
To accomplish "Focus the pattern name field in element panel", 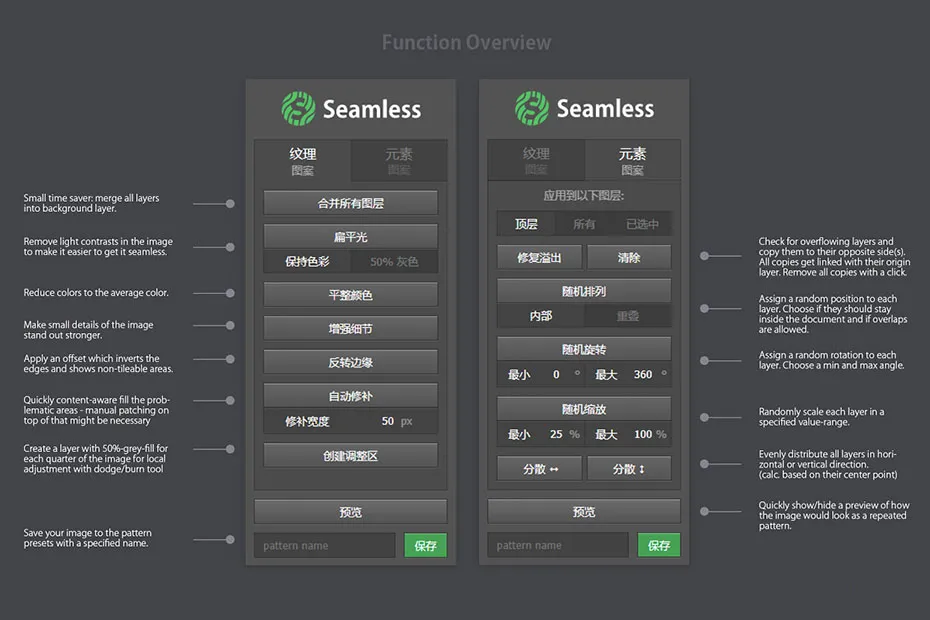I will coord(558,545).
